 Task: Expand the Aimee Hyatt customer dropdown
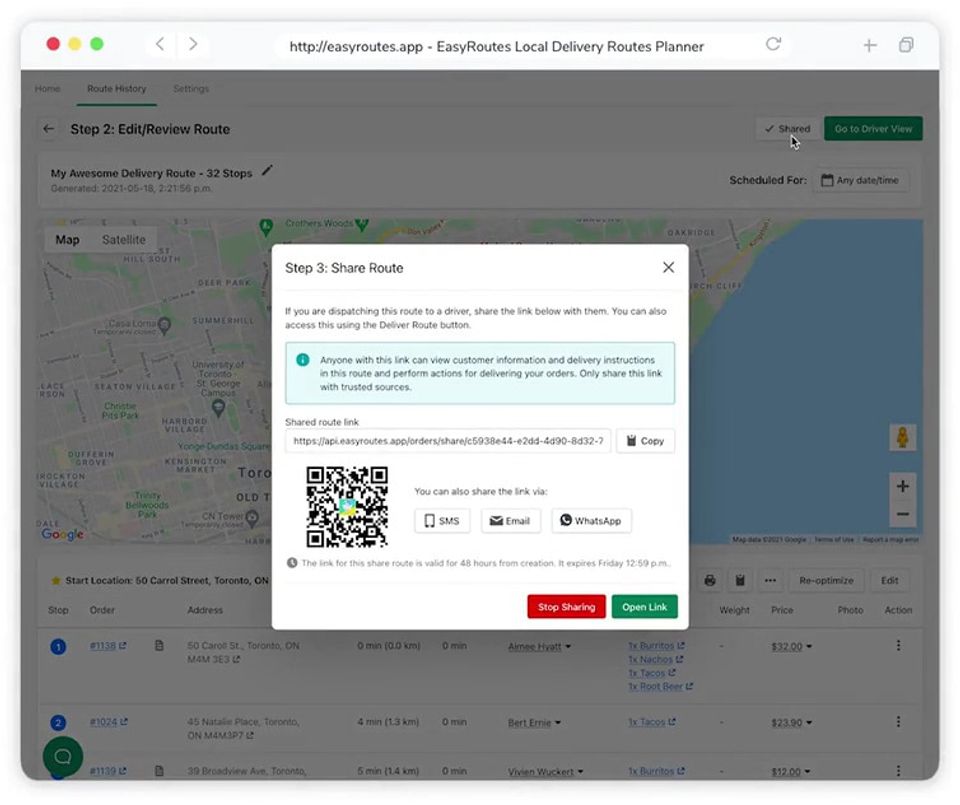pyautogui.click(x=539, y=646)
